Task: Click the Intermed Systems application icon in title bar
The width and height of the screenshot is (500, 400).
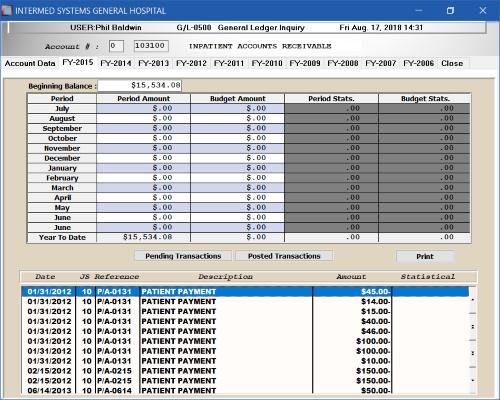Action: [7, 11]
